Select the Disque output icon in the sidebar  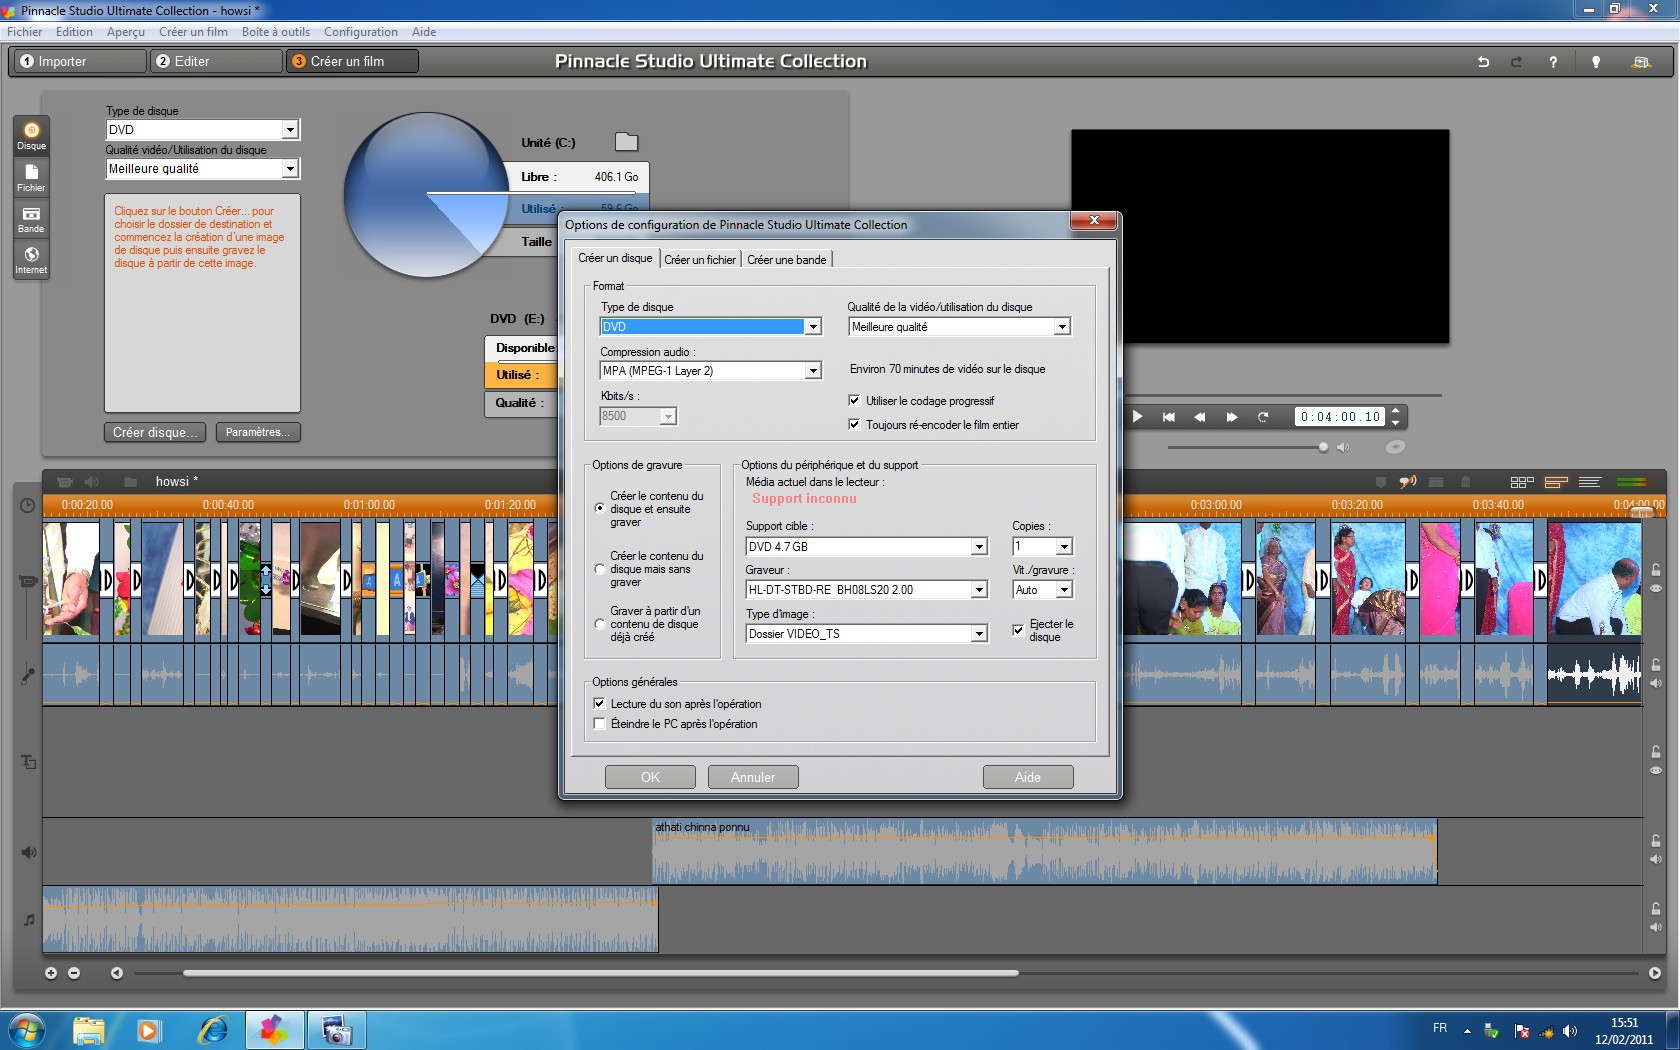(x=31, y=136)
